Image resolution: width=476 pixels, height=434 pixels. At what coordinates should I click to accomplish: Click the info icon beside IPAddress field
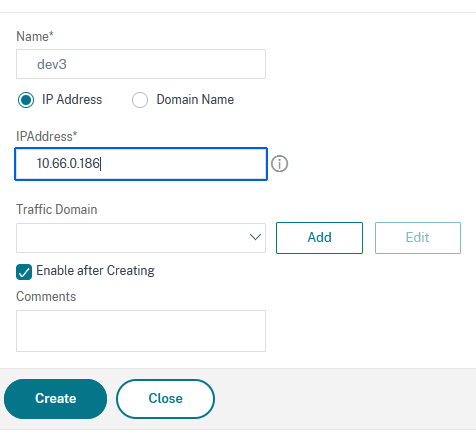pos(279,164)
